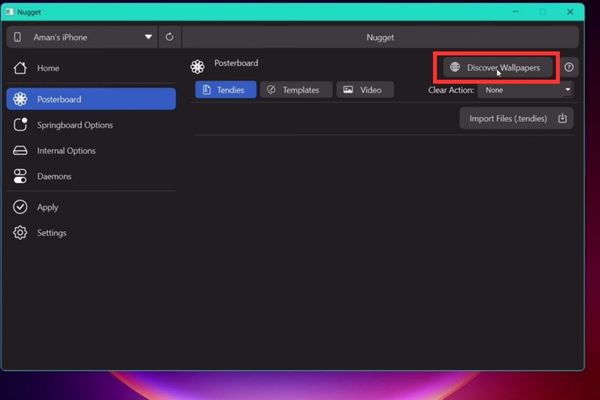Click the Apply checkmark icon
600x400 pixels.
click(20, 207)
